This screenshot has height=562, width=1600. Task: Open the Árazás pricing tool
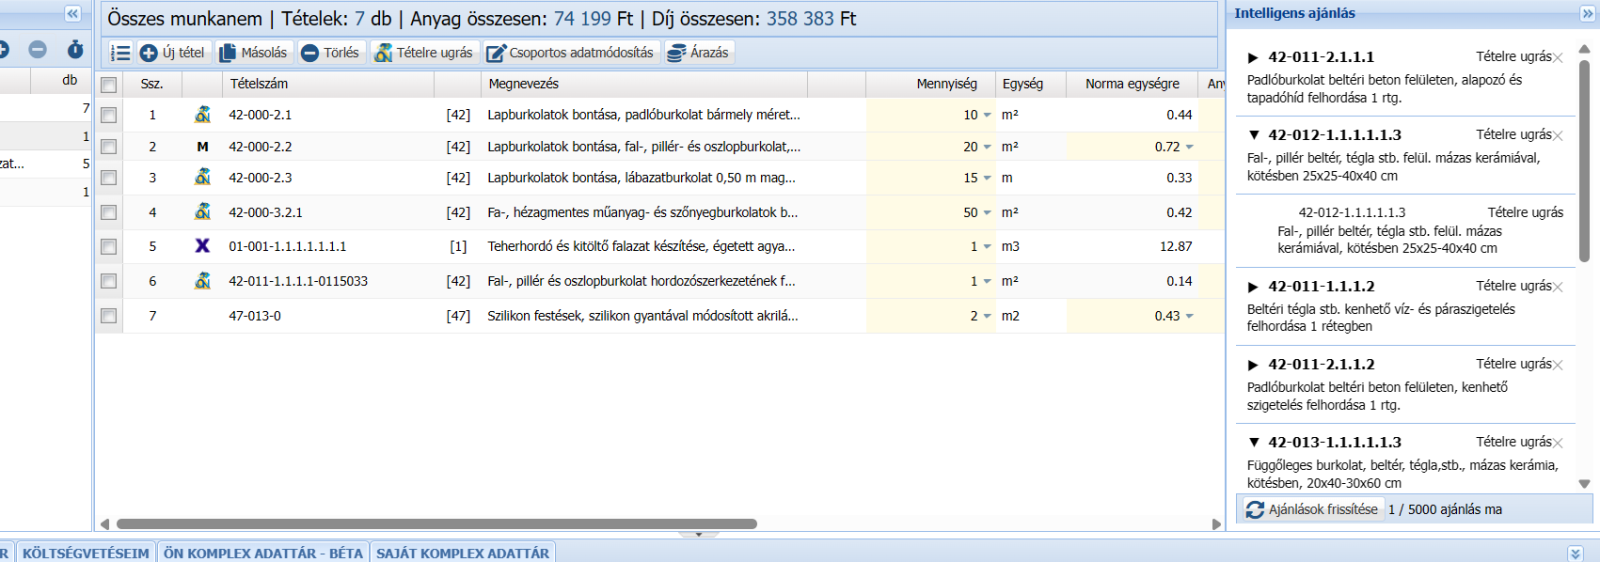pos(698,53)
